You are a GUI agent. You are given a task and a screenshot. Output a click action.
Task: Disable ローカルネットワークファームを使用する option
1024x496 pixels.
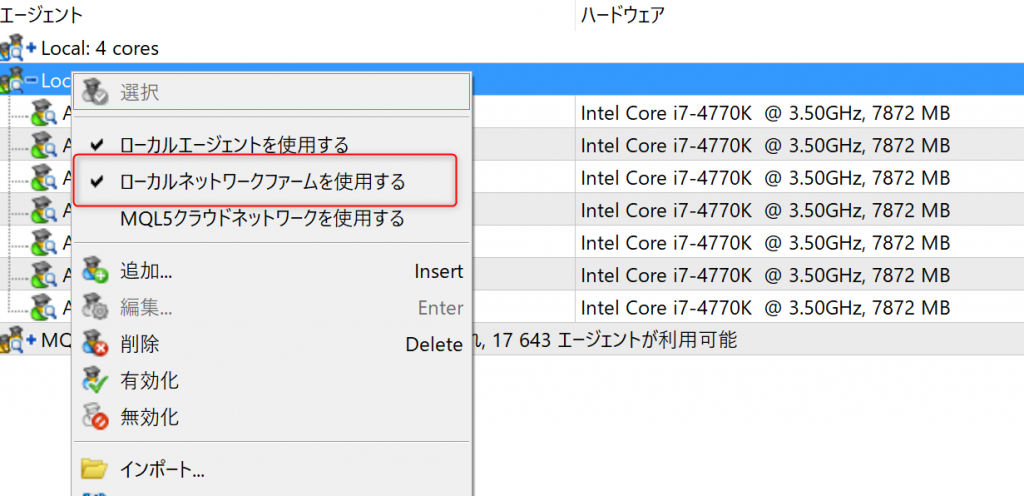tap(262, 182)
